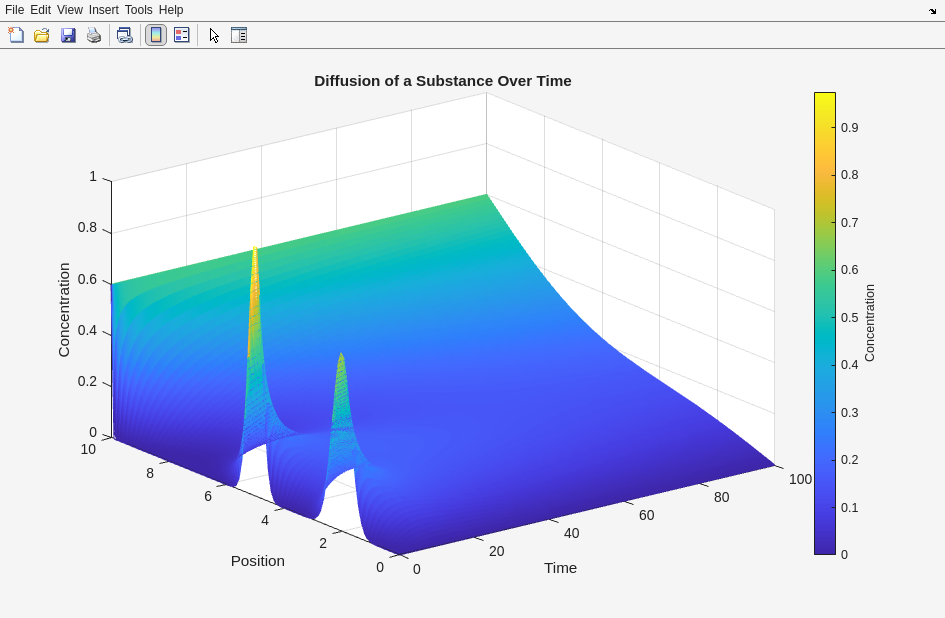
Task: Open the Edit menu
Action: coord(40,10)
